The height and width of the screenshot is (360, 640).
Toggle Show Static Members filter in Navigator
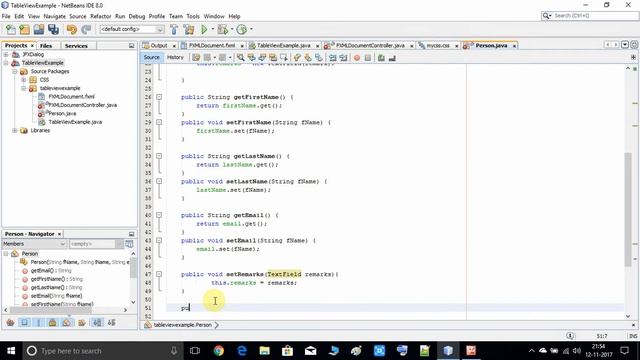click(x=39, y=322)
